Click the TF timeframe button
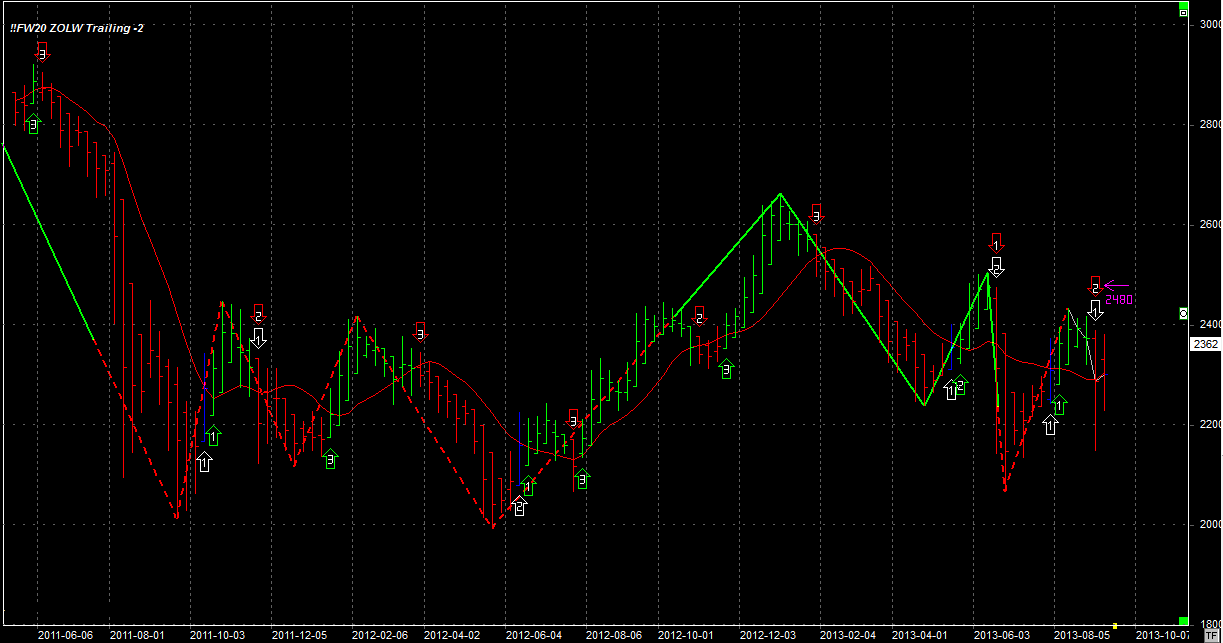Viewport: 1223px width, 643px height. (1213, 636)
